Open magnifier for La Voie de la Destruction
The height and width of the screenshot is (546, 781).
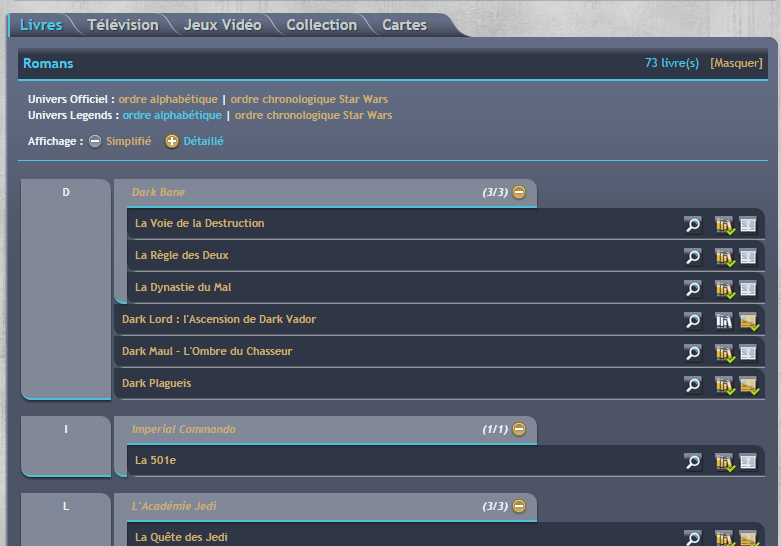coord(693,225)
